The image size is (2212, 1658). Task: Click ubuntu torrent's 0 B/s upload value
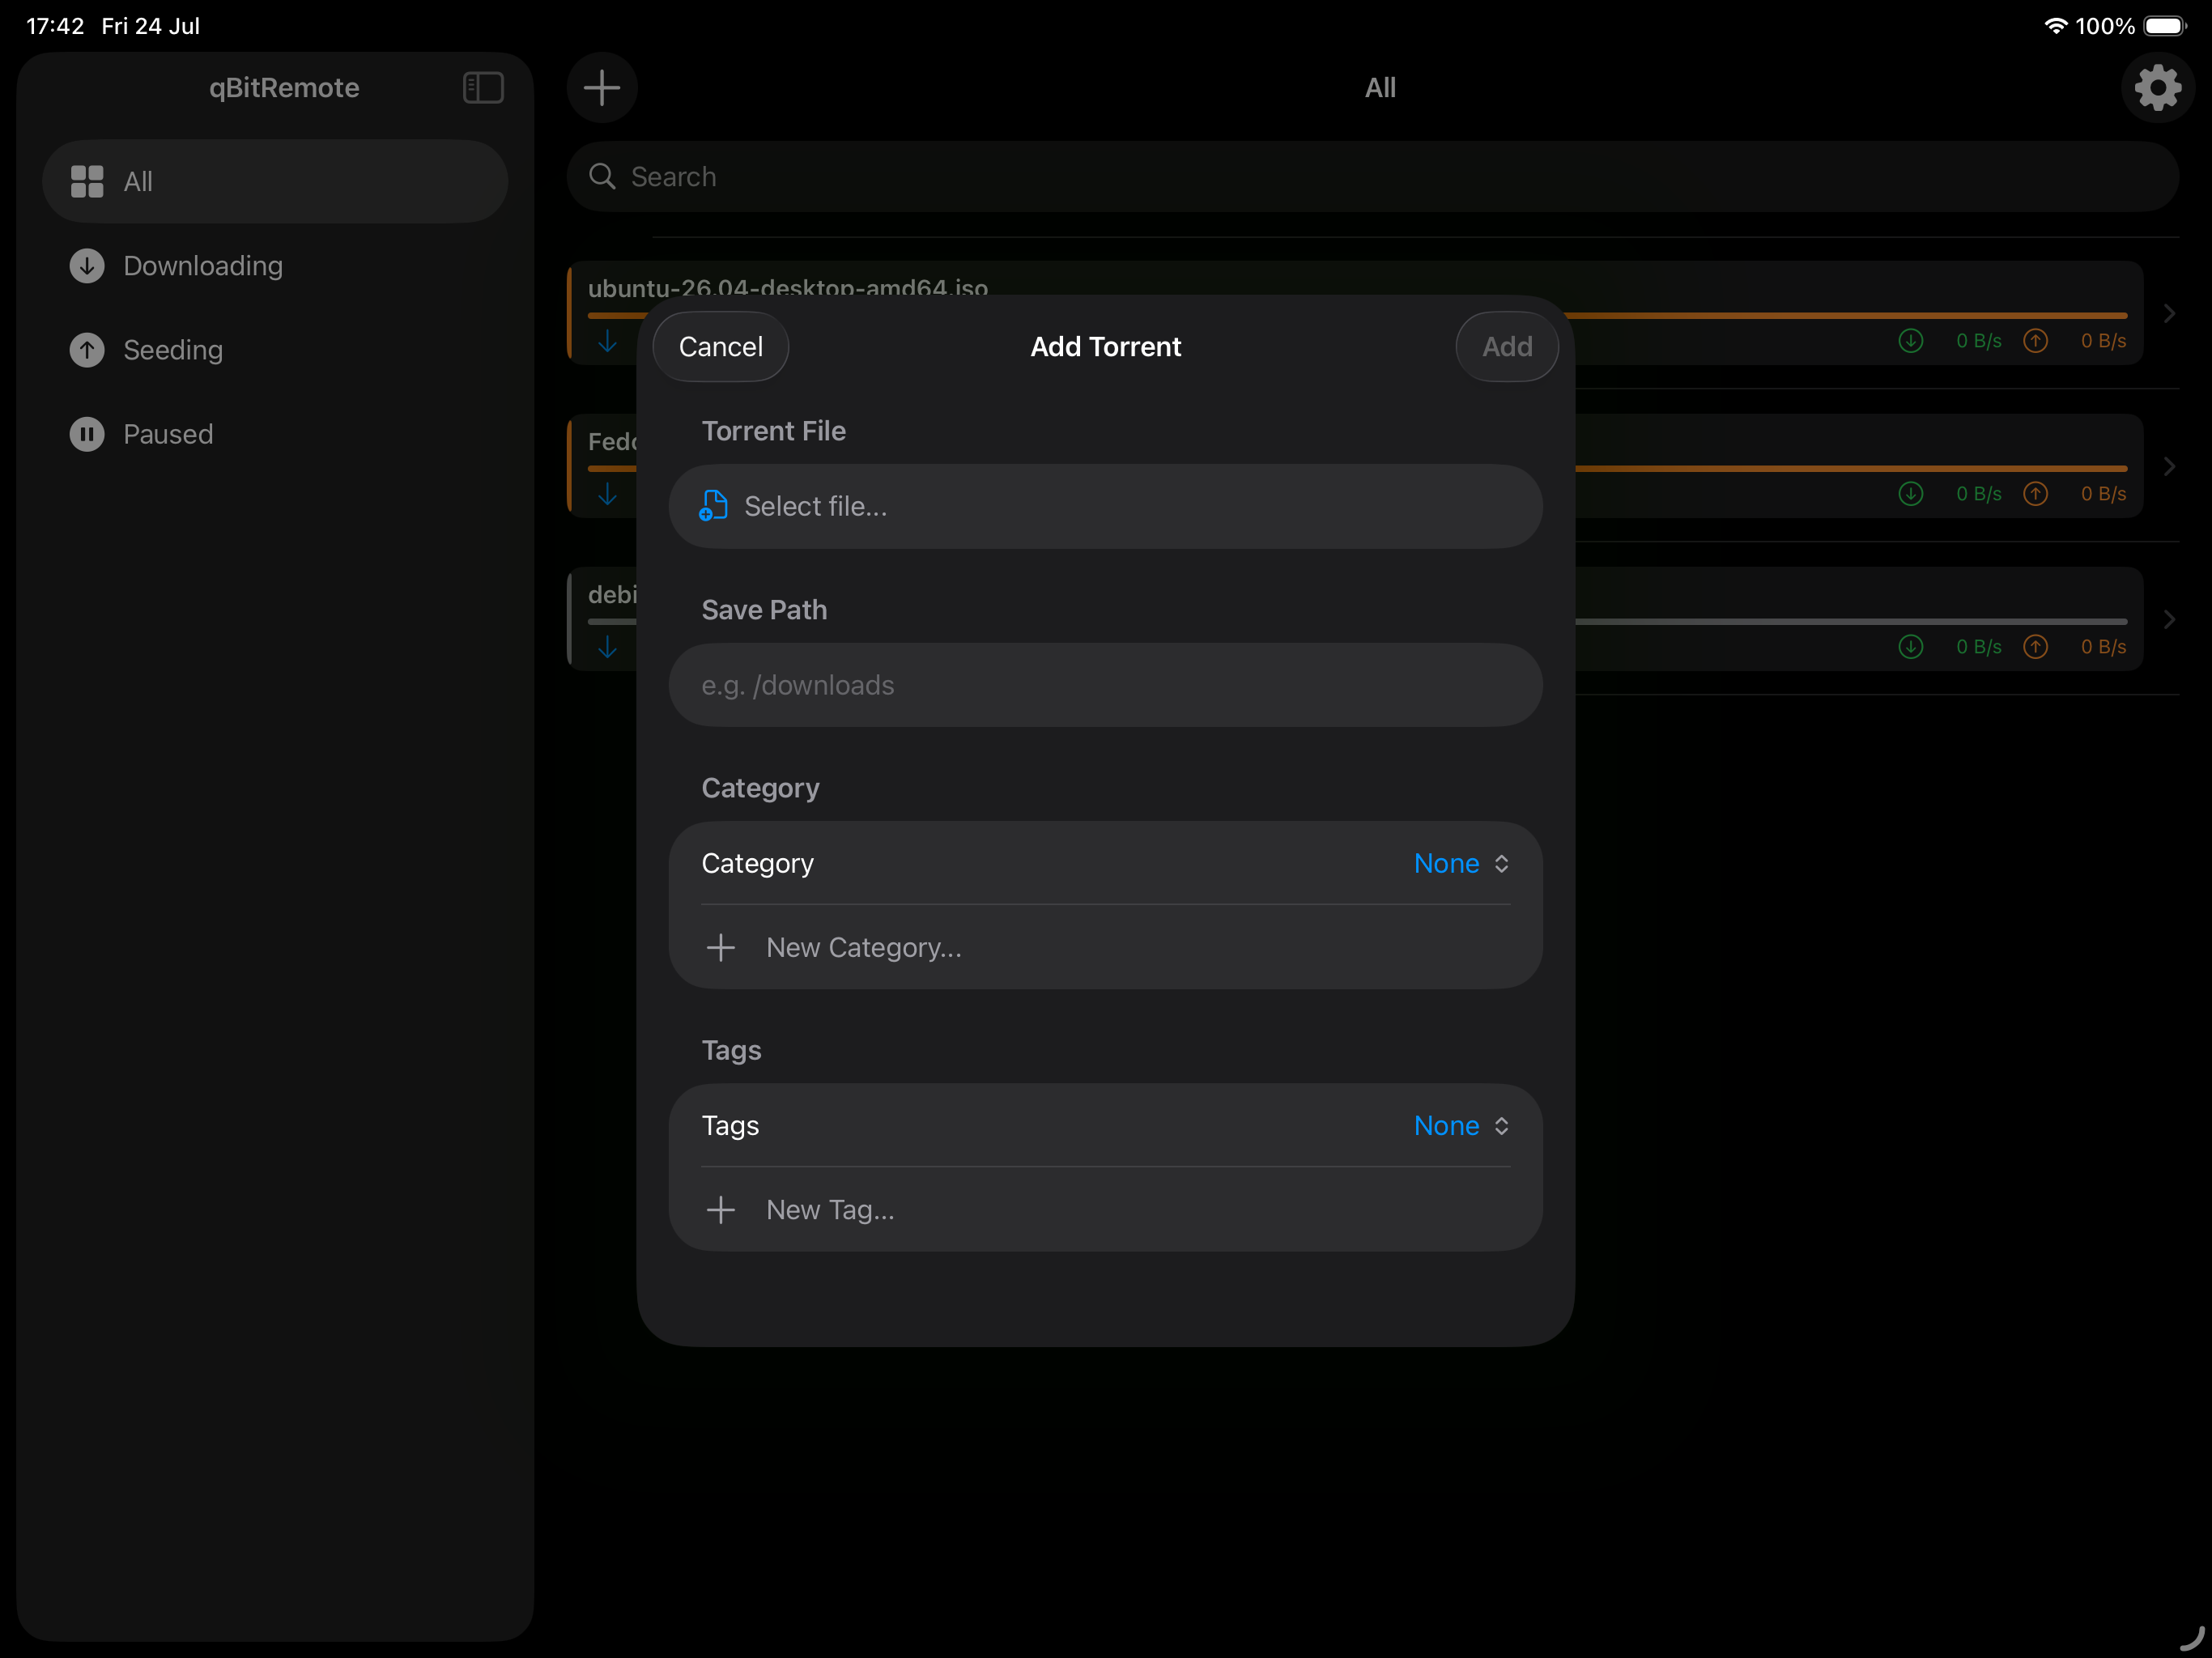(2103, 341)
